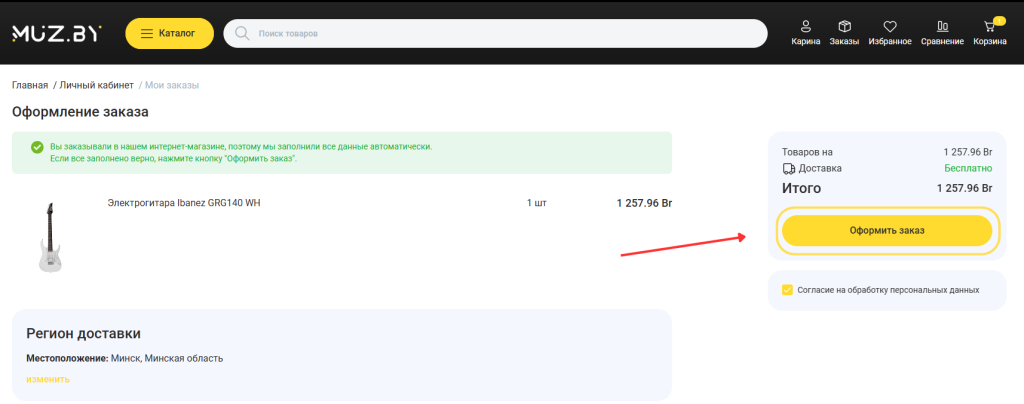This screenshot has width=1024, height=404.
Task: Click the delivery truck icon
Action: [788, 168]
